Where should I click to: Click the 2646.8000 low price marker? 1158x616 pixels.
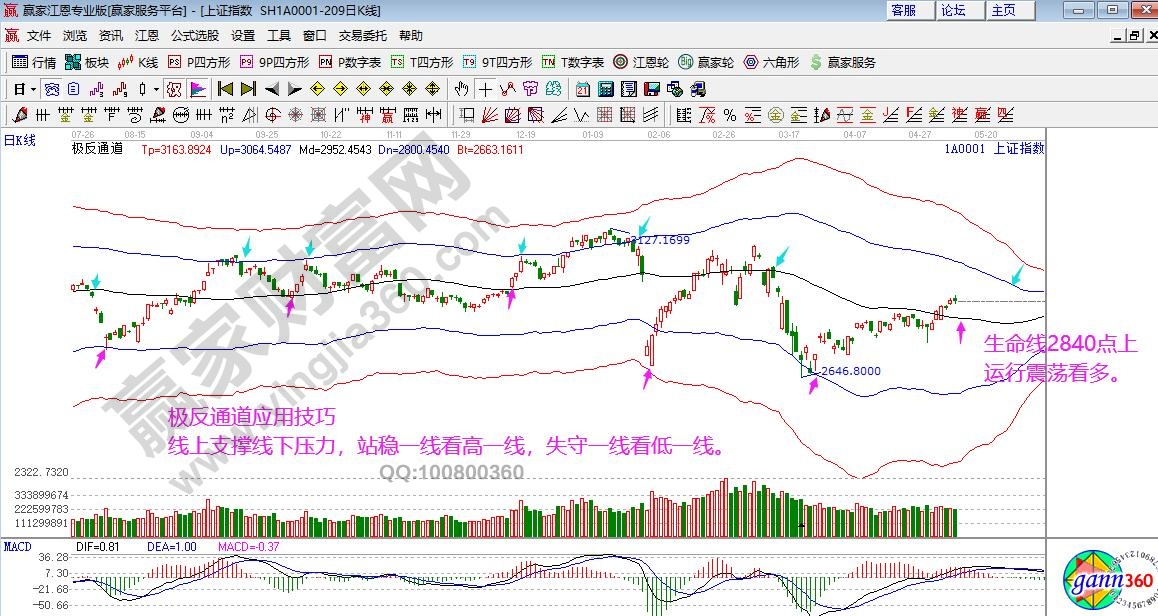[x=850, y=371]
